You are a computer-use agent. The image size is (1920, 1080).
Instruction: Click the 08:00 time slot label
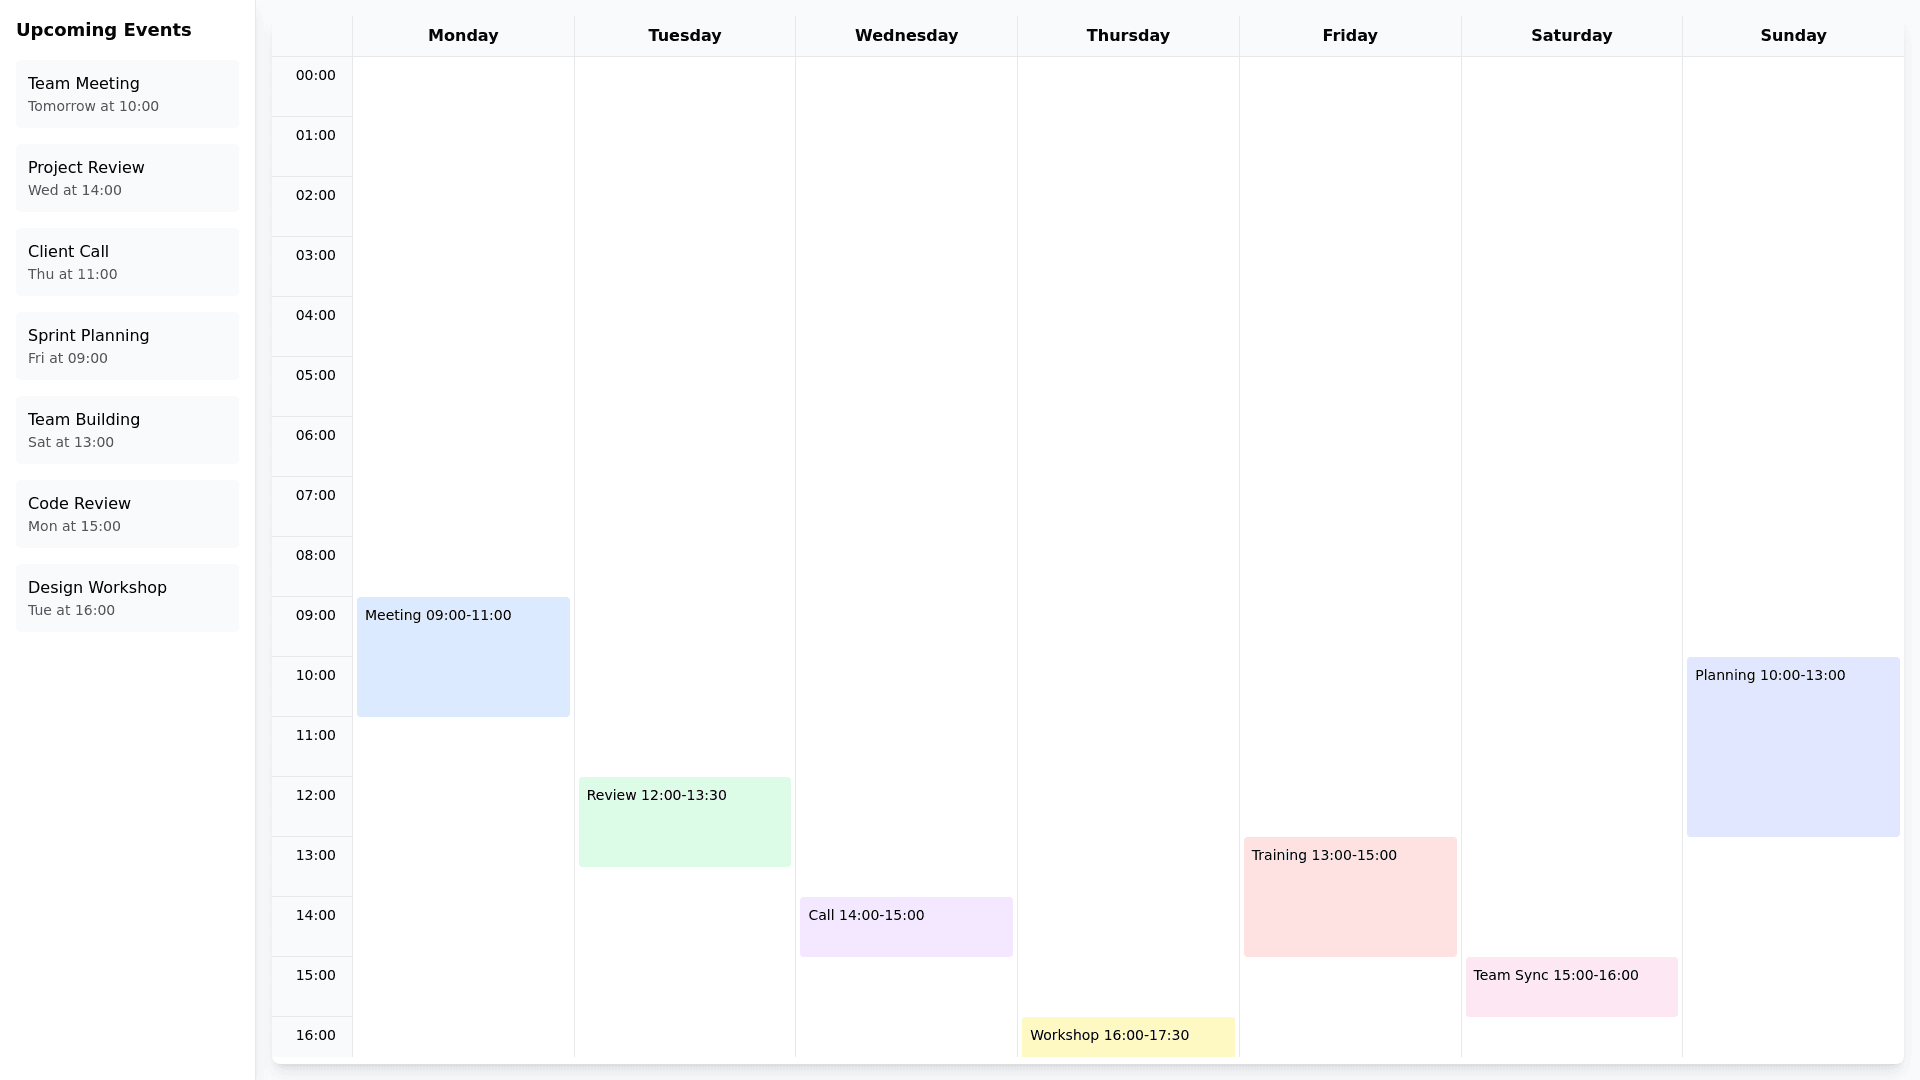click(315, 556)
